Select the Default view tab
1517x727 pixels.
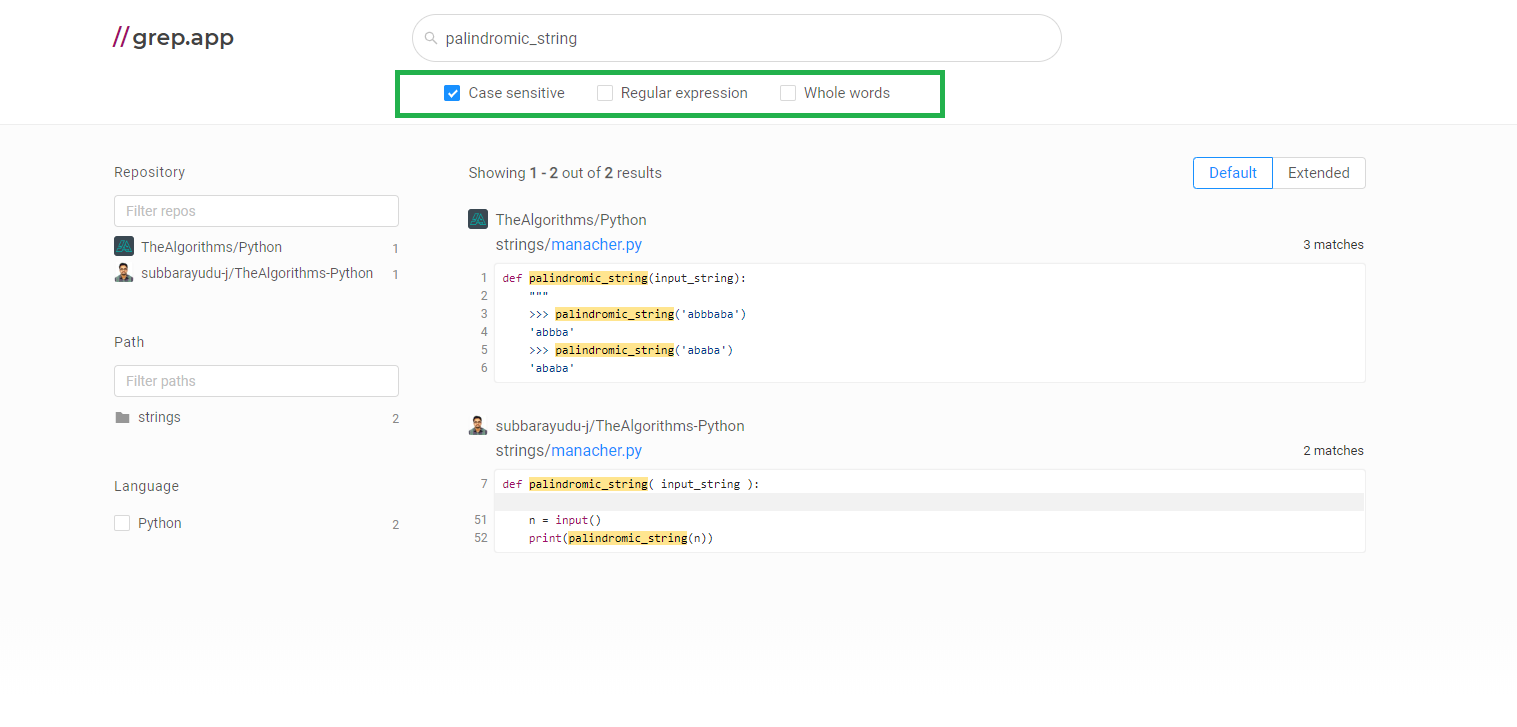point(1232,173)
